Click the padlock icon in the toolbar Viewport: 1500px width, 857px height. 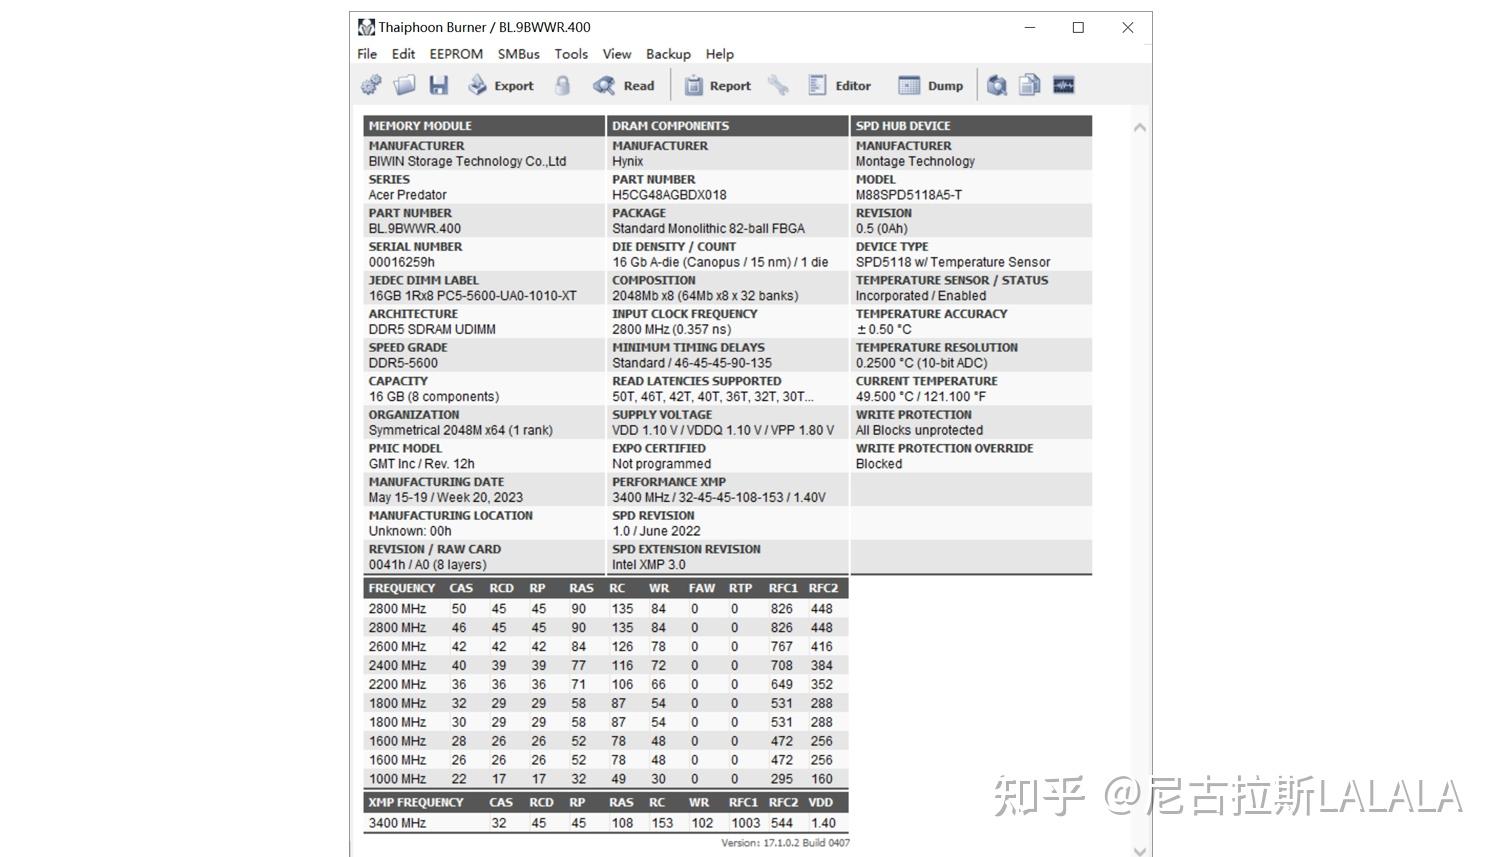point(563,86)
